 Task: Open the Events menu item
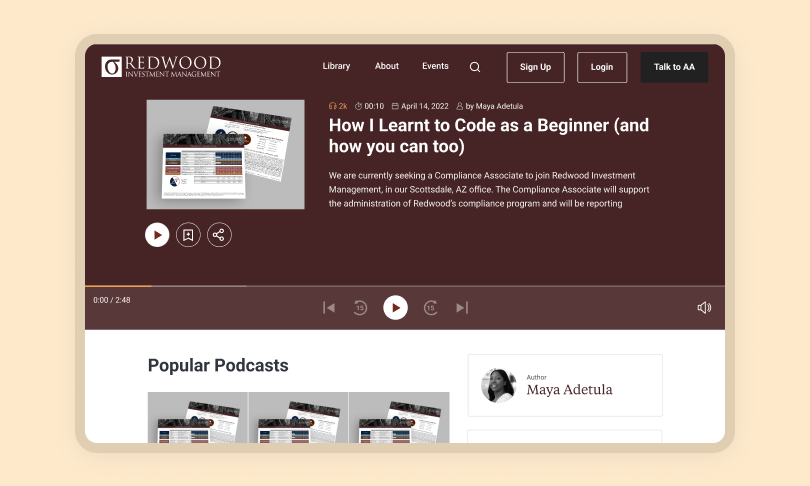point(435,66)
